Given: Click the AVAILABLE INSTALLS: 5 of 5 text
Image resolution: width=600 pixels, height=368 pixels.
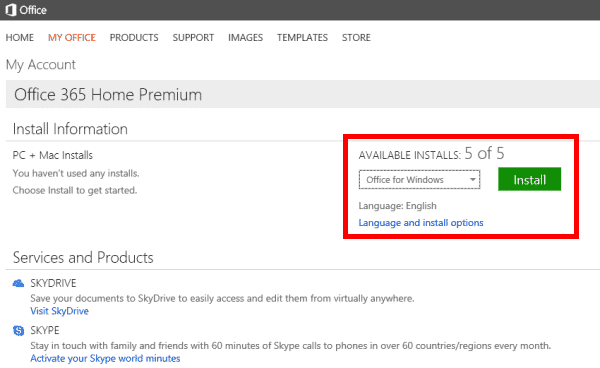Looking at the screenshot, I should click(431, 154).
